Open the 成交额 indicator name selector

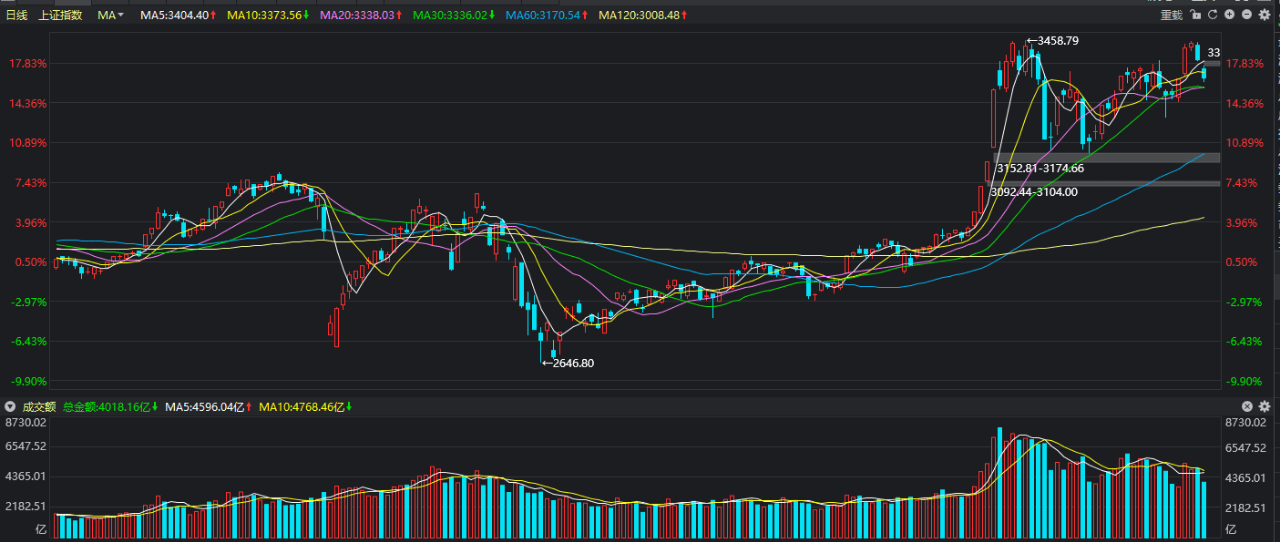tap(39, 407)
